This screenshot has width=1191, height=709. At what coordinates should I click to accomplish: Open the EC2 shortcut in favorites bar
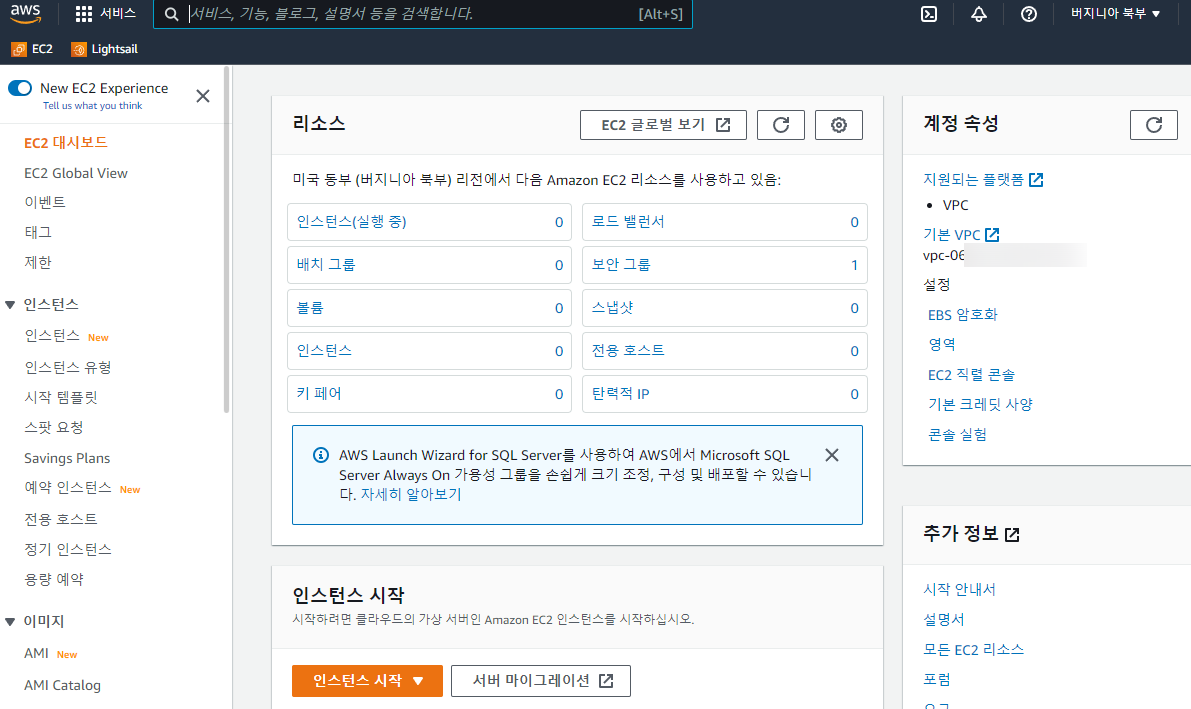pyautogui.click(x=32, y=49)
